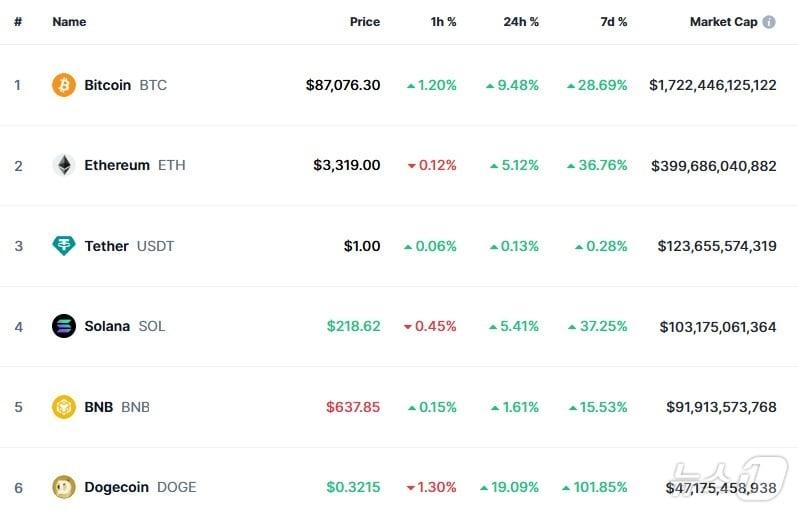
Task: Click the Tether logo icon
Action: coord(64,246)
